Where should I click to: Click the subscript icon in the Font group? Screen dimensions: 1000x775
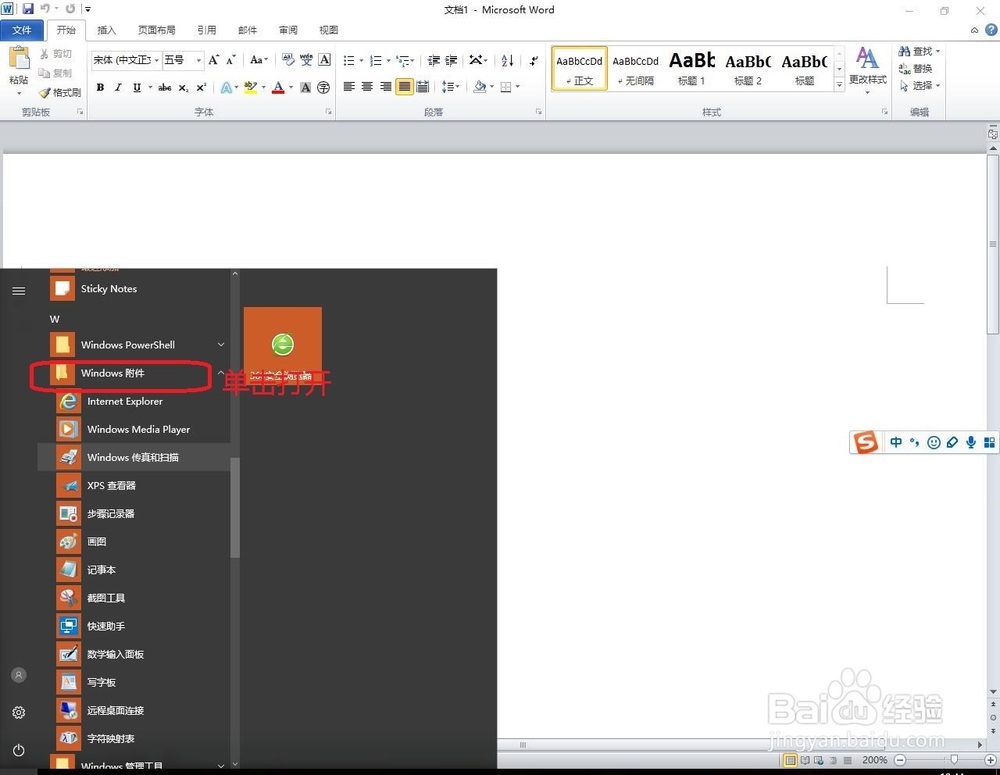[x=183, y=87]
